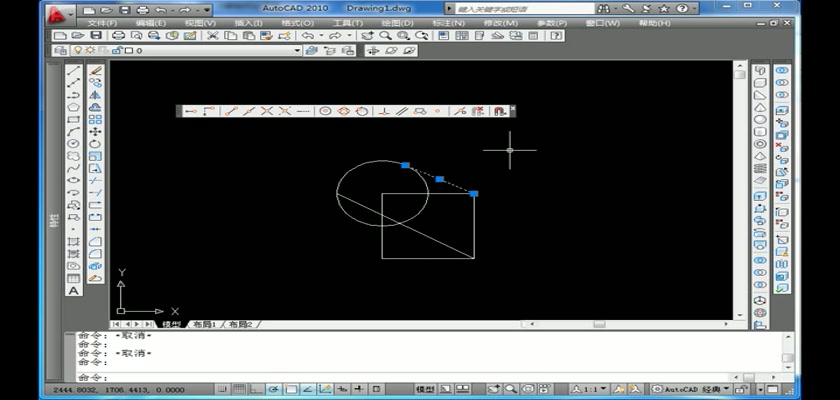Toggle Ortho mode in status bar

tap(257, 389)
